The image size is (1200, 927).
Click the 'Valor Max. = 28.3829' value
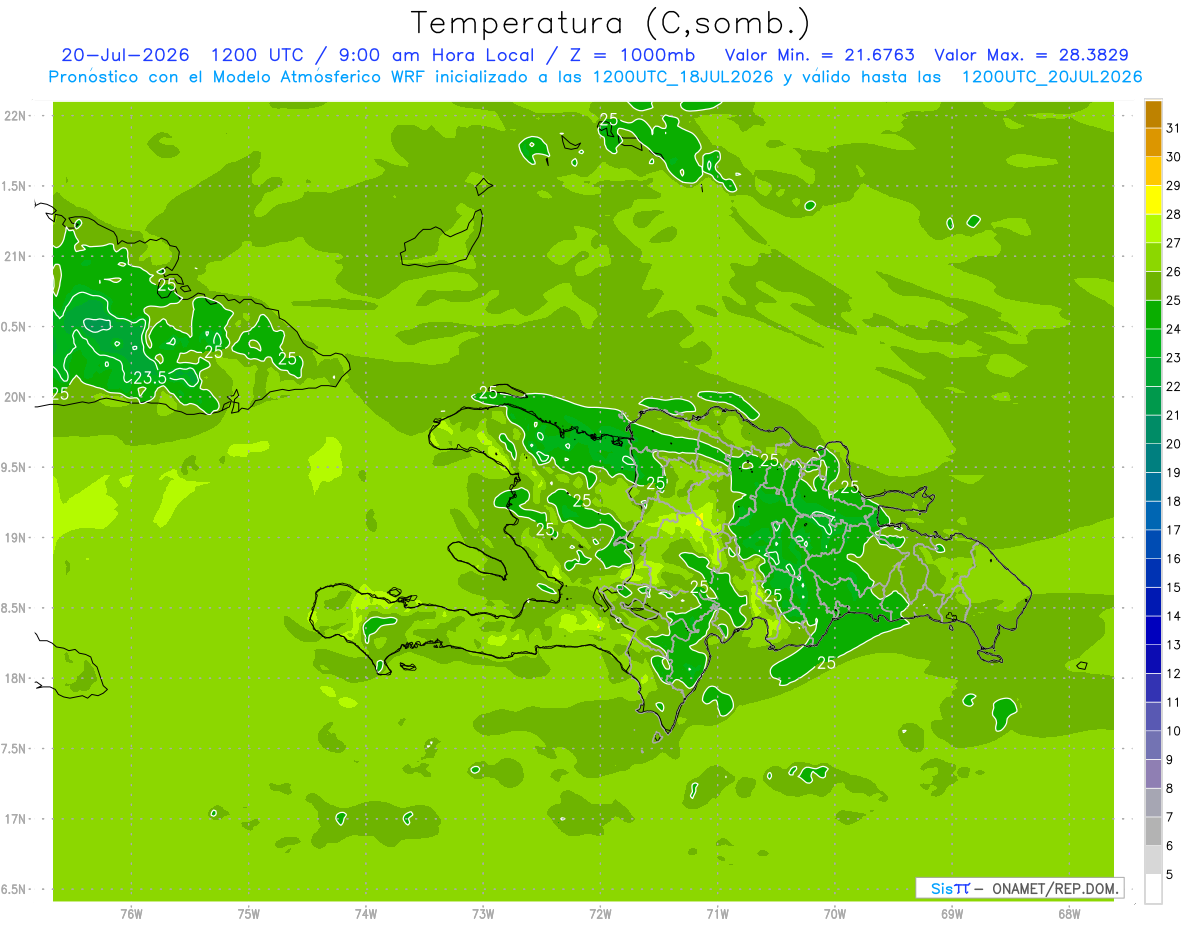click(1032, 55)
